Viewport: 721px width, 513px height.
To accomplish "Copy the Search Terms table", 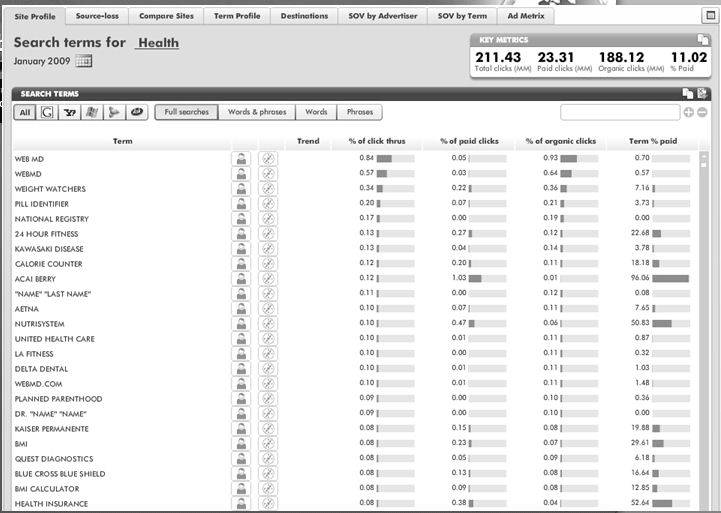I will [688, 94].
